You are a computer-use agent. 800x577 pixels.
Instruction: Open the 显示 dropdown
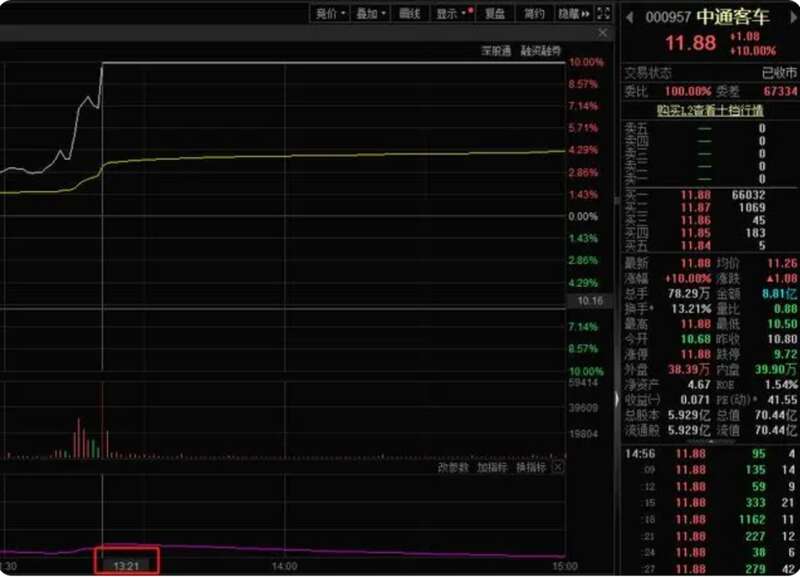453,14
